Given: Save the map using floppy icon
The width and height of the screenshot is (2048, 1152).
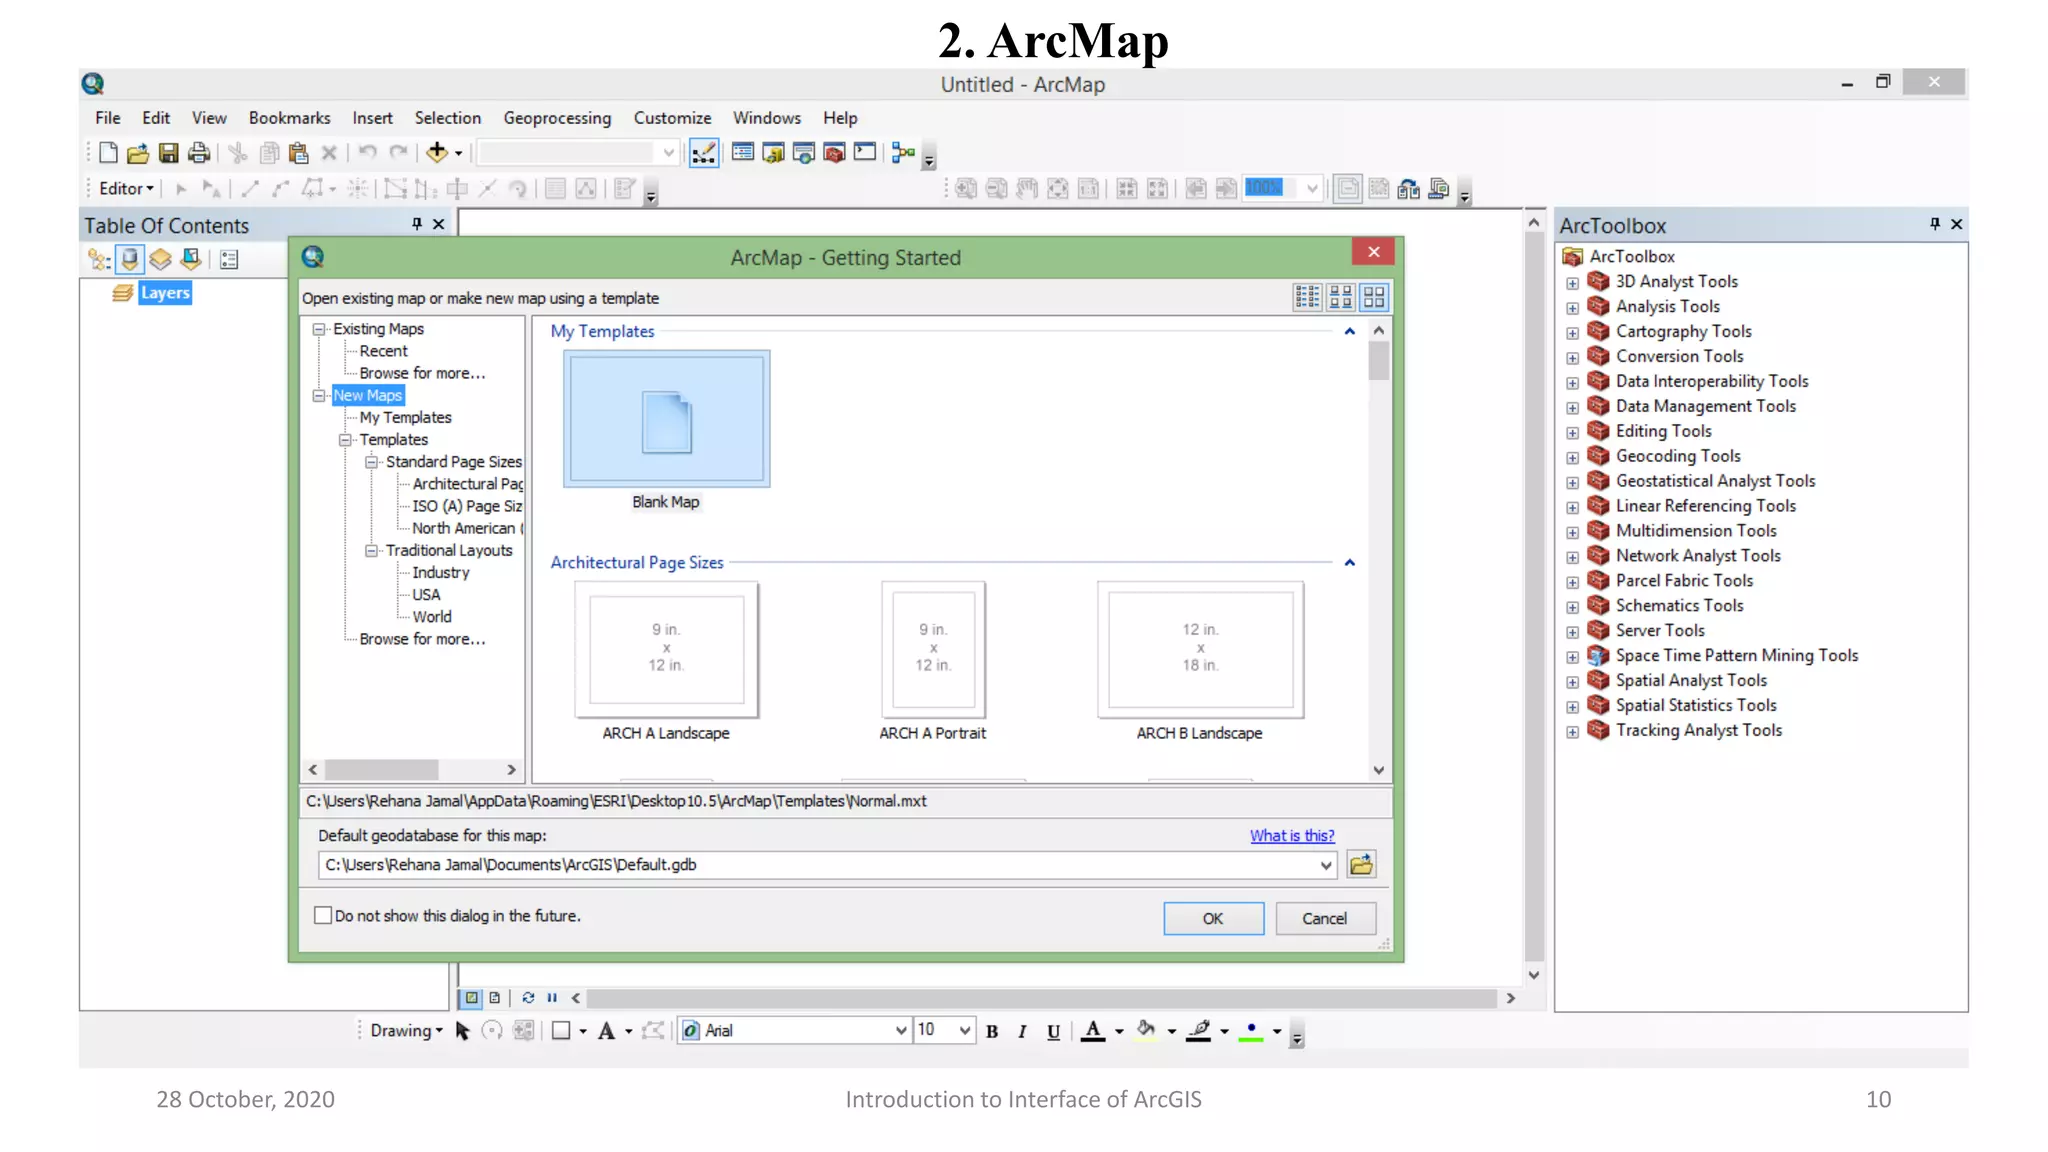Looking at the screenshot, I should pyautogui.click(x=168, y=153).
